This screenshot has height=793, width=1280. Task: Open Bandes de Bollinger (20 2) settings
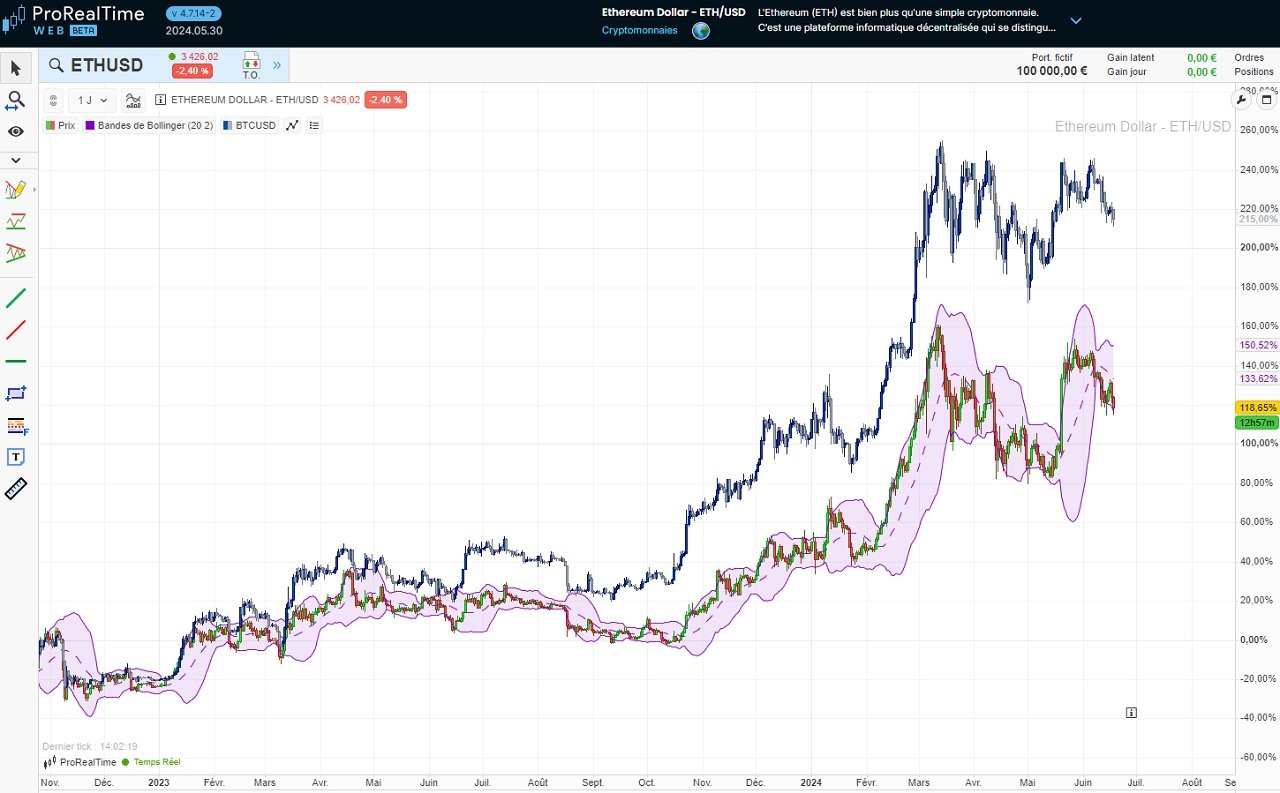pos(149,126)
